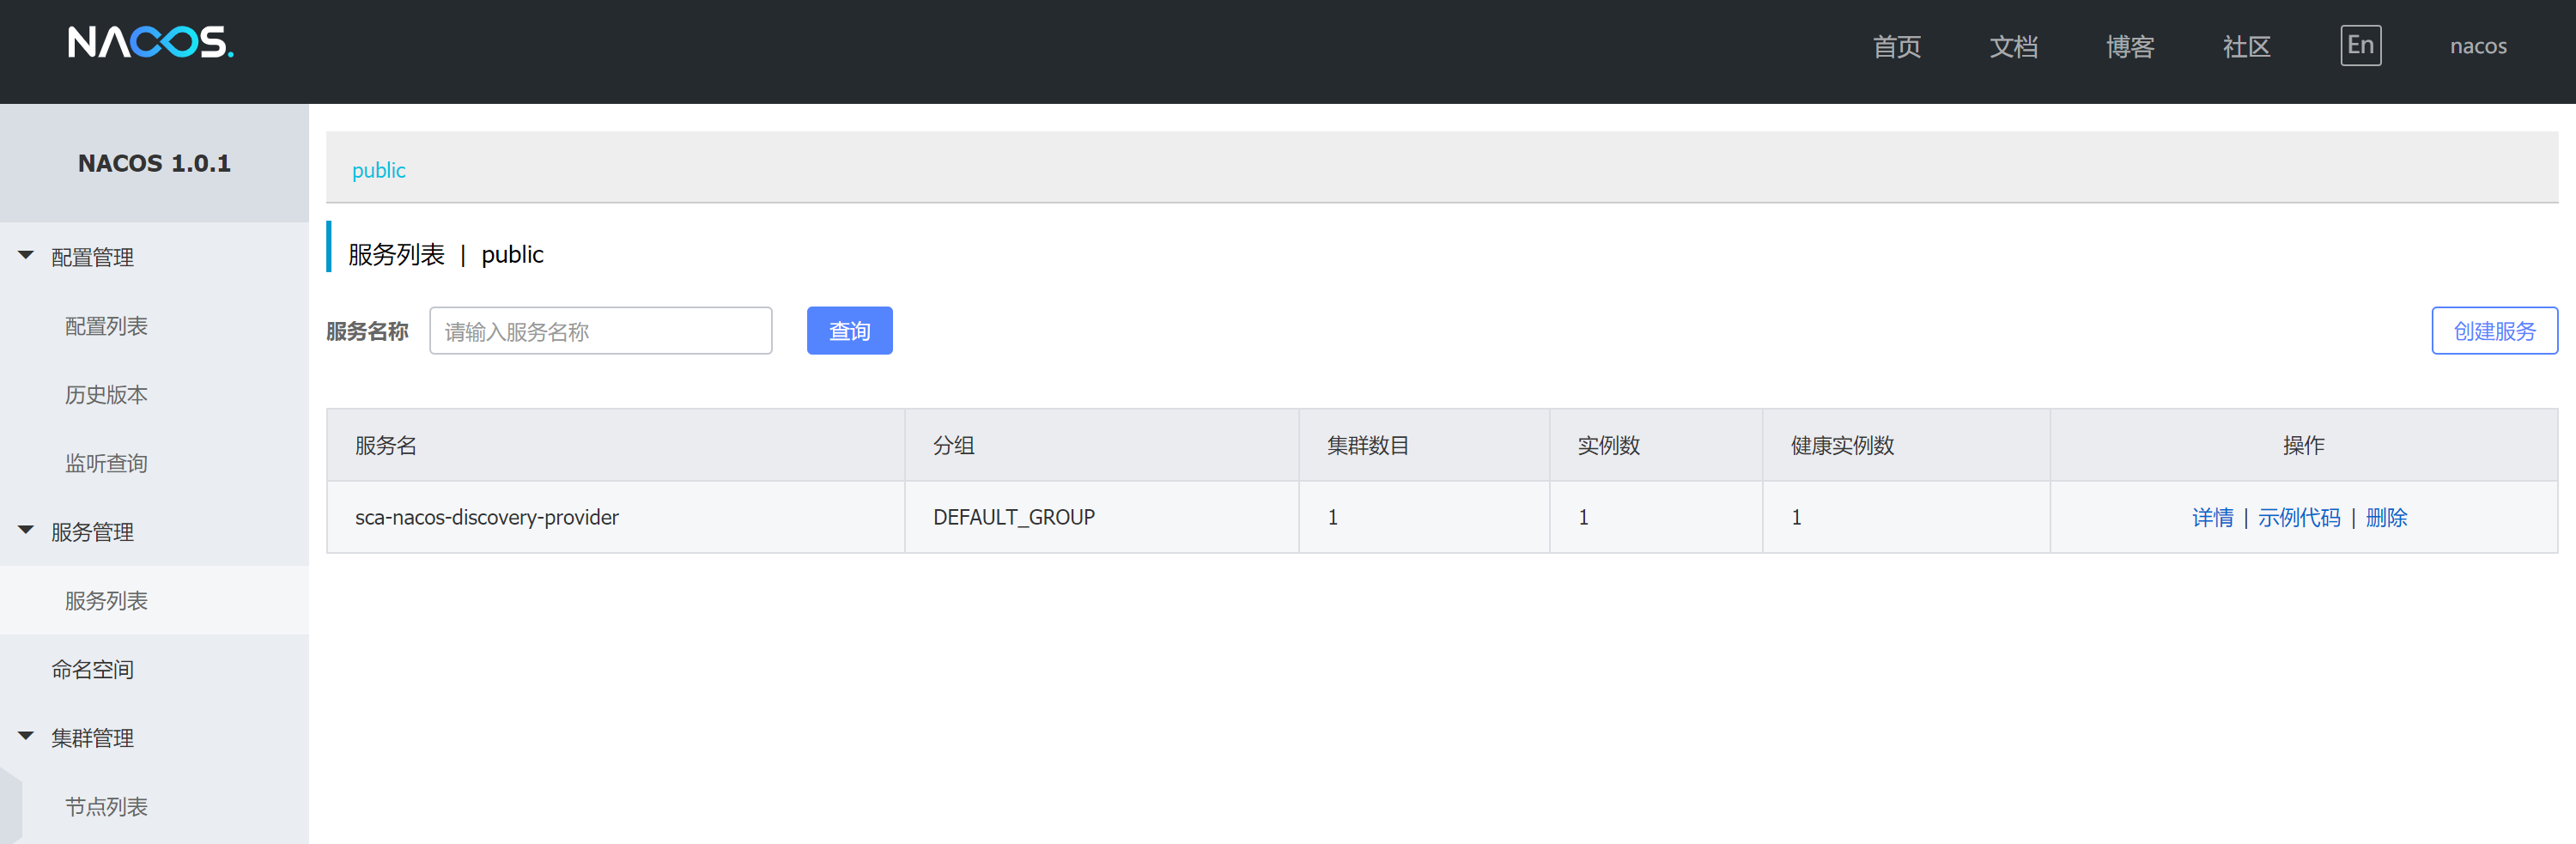
Task: Open the nacos user menu
Action: pos(2477,46)
